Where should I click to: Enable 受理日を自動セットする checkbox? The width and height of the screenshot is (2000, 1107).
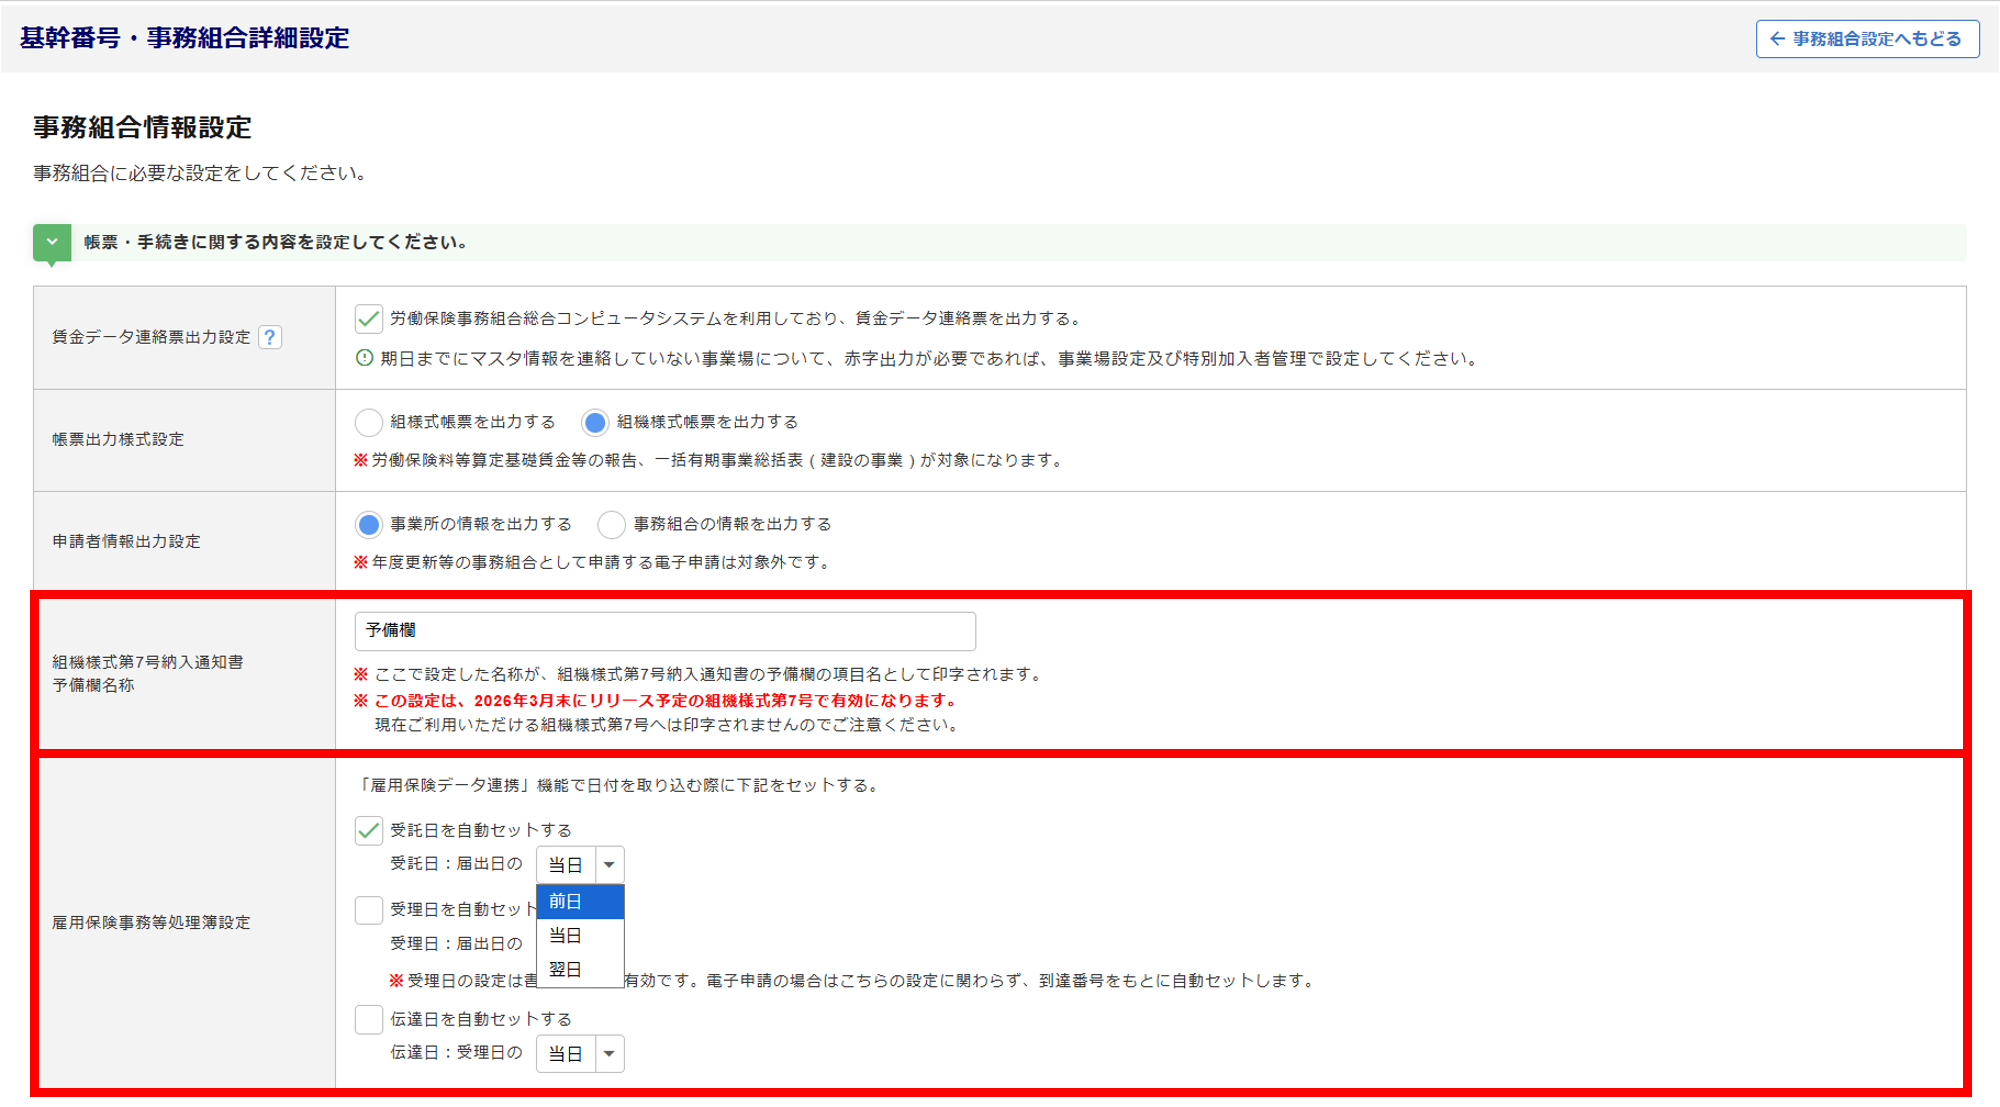tap(369, 910)
